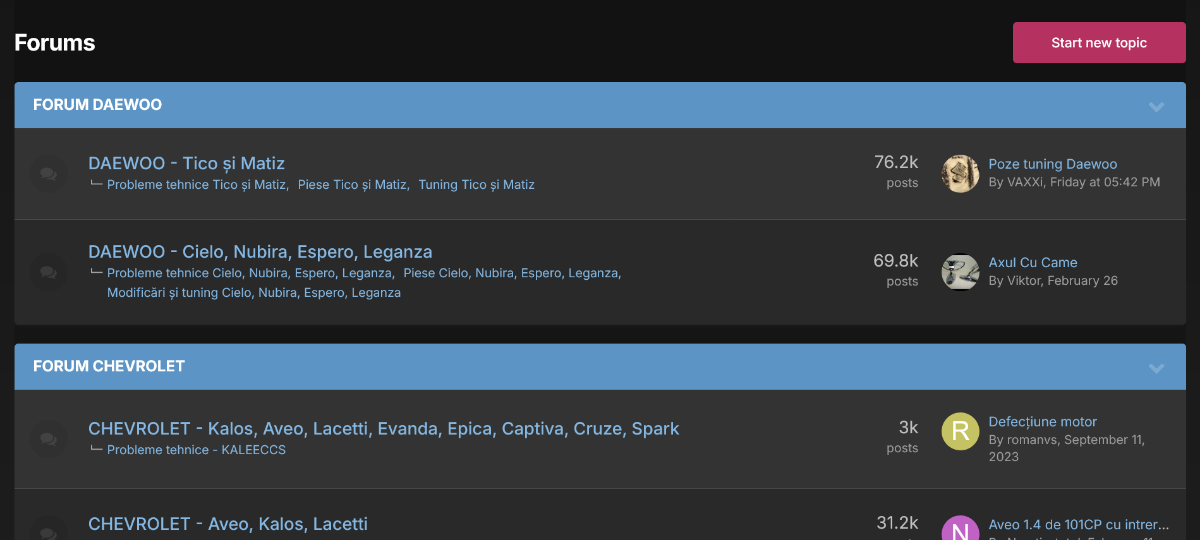1200x540 pixels.
Task: Open Probleme tehnice Tico și Matiz subforum
Action: 197,185
